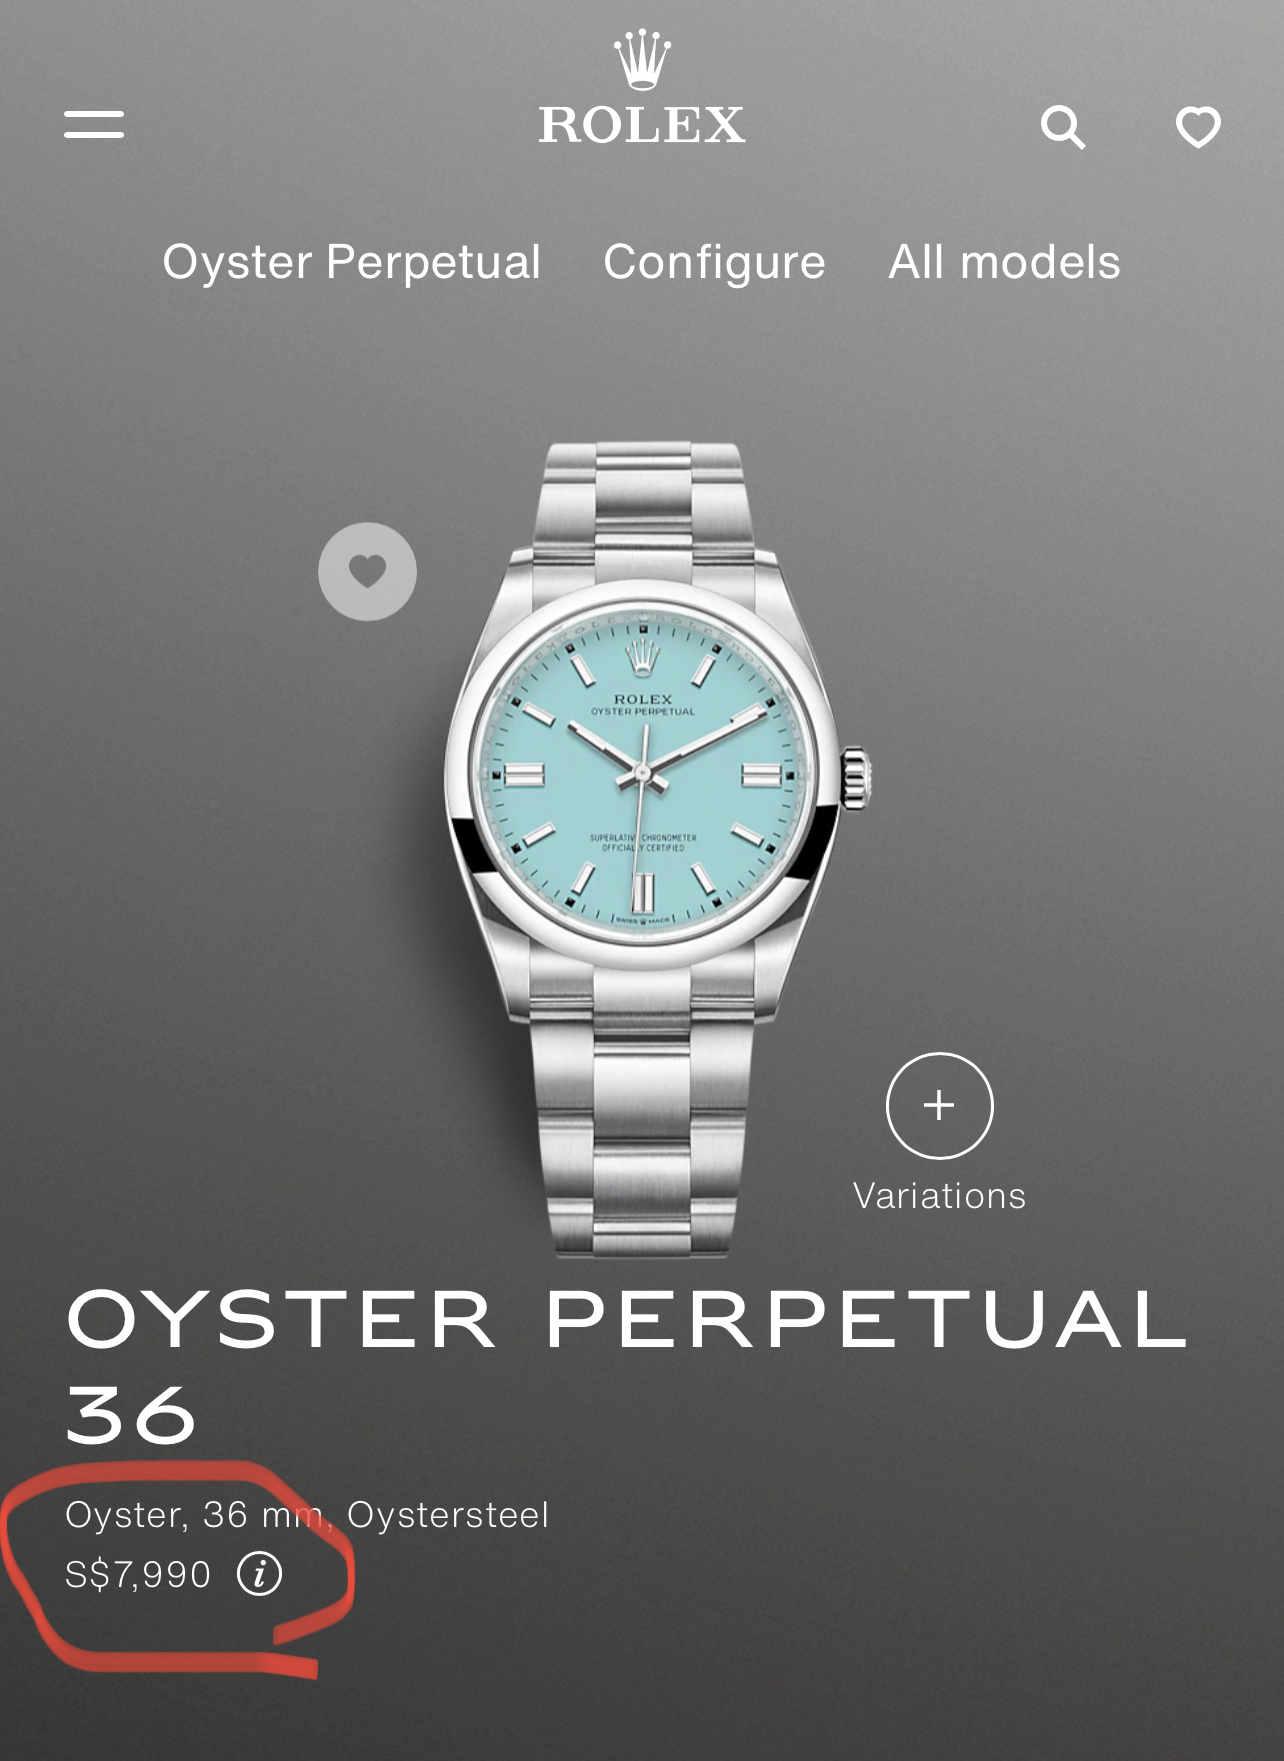
Task: Click the turquoise watch dial
Action: (x=644, y=774)
